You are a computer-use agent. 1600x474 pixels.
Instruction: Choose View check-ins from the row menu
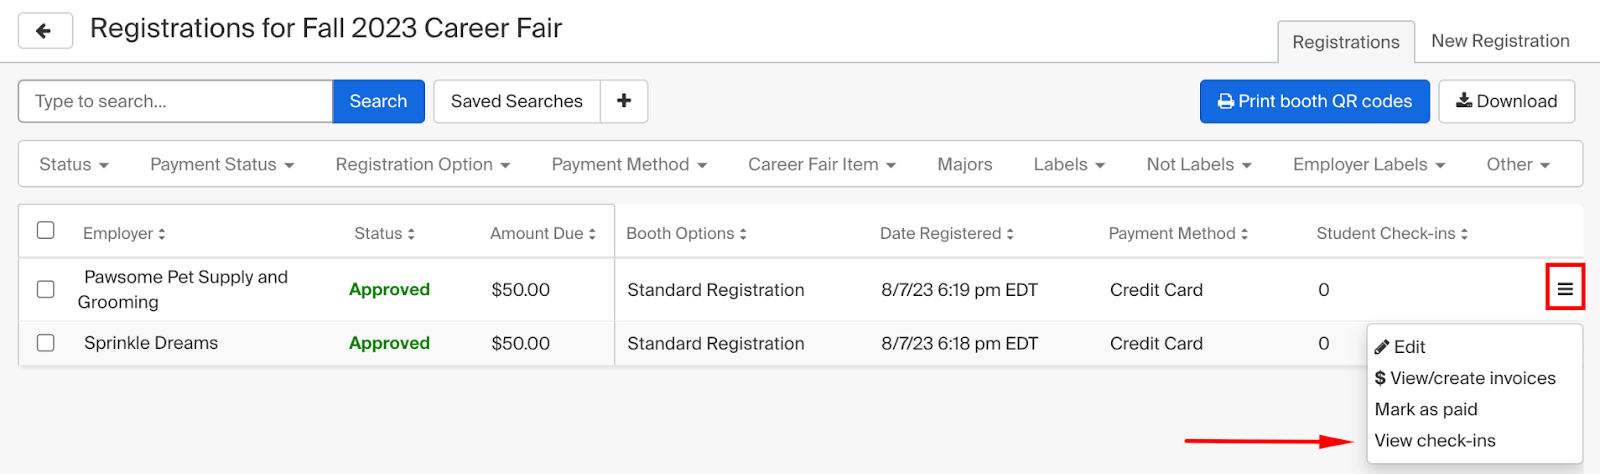(x=1435, y=441)
